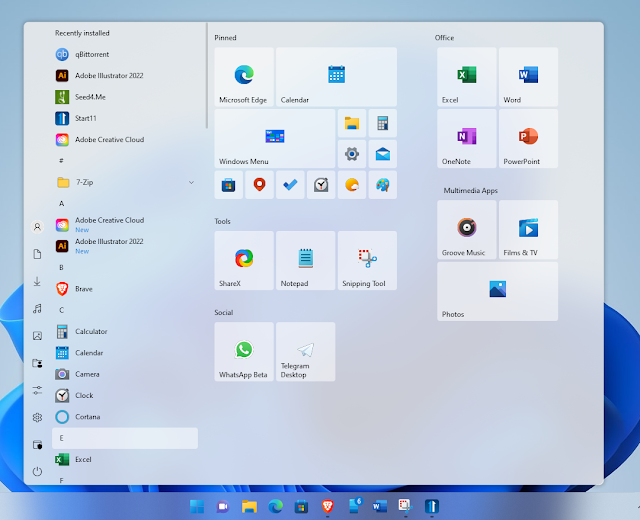
Task: Open Start11 in the app list
Action: (125, 118)
